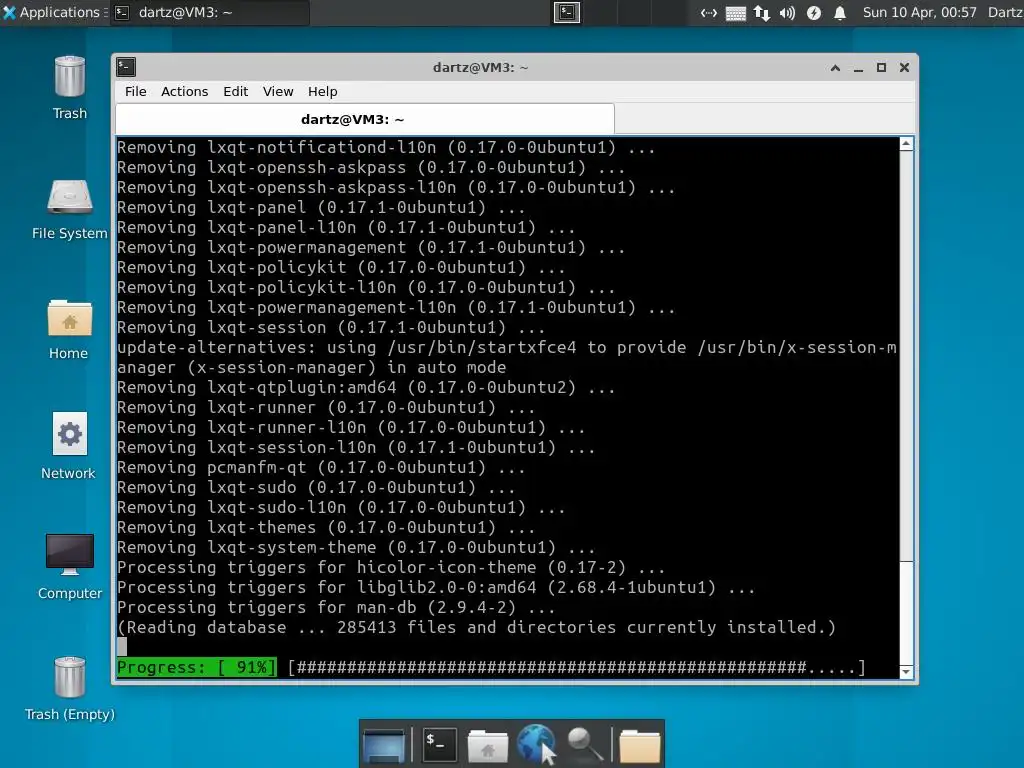1024x768 pixels.
Task: Click the green Progress 91% indicator
Action: (x=197, y=667)
